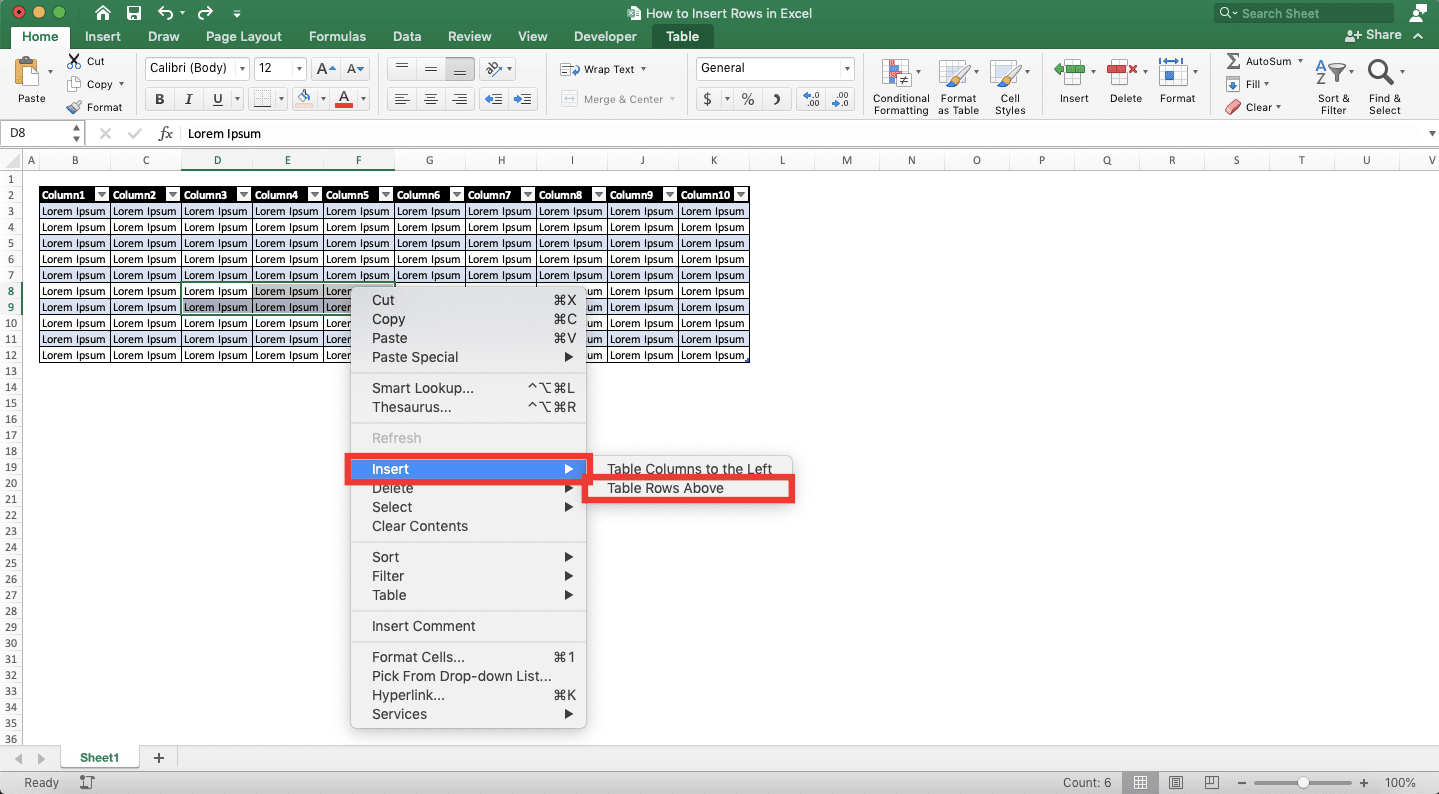Click the Find & Select icon
The width and height of the screenshot is (1439, 794).
[x=1384, y=74]
